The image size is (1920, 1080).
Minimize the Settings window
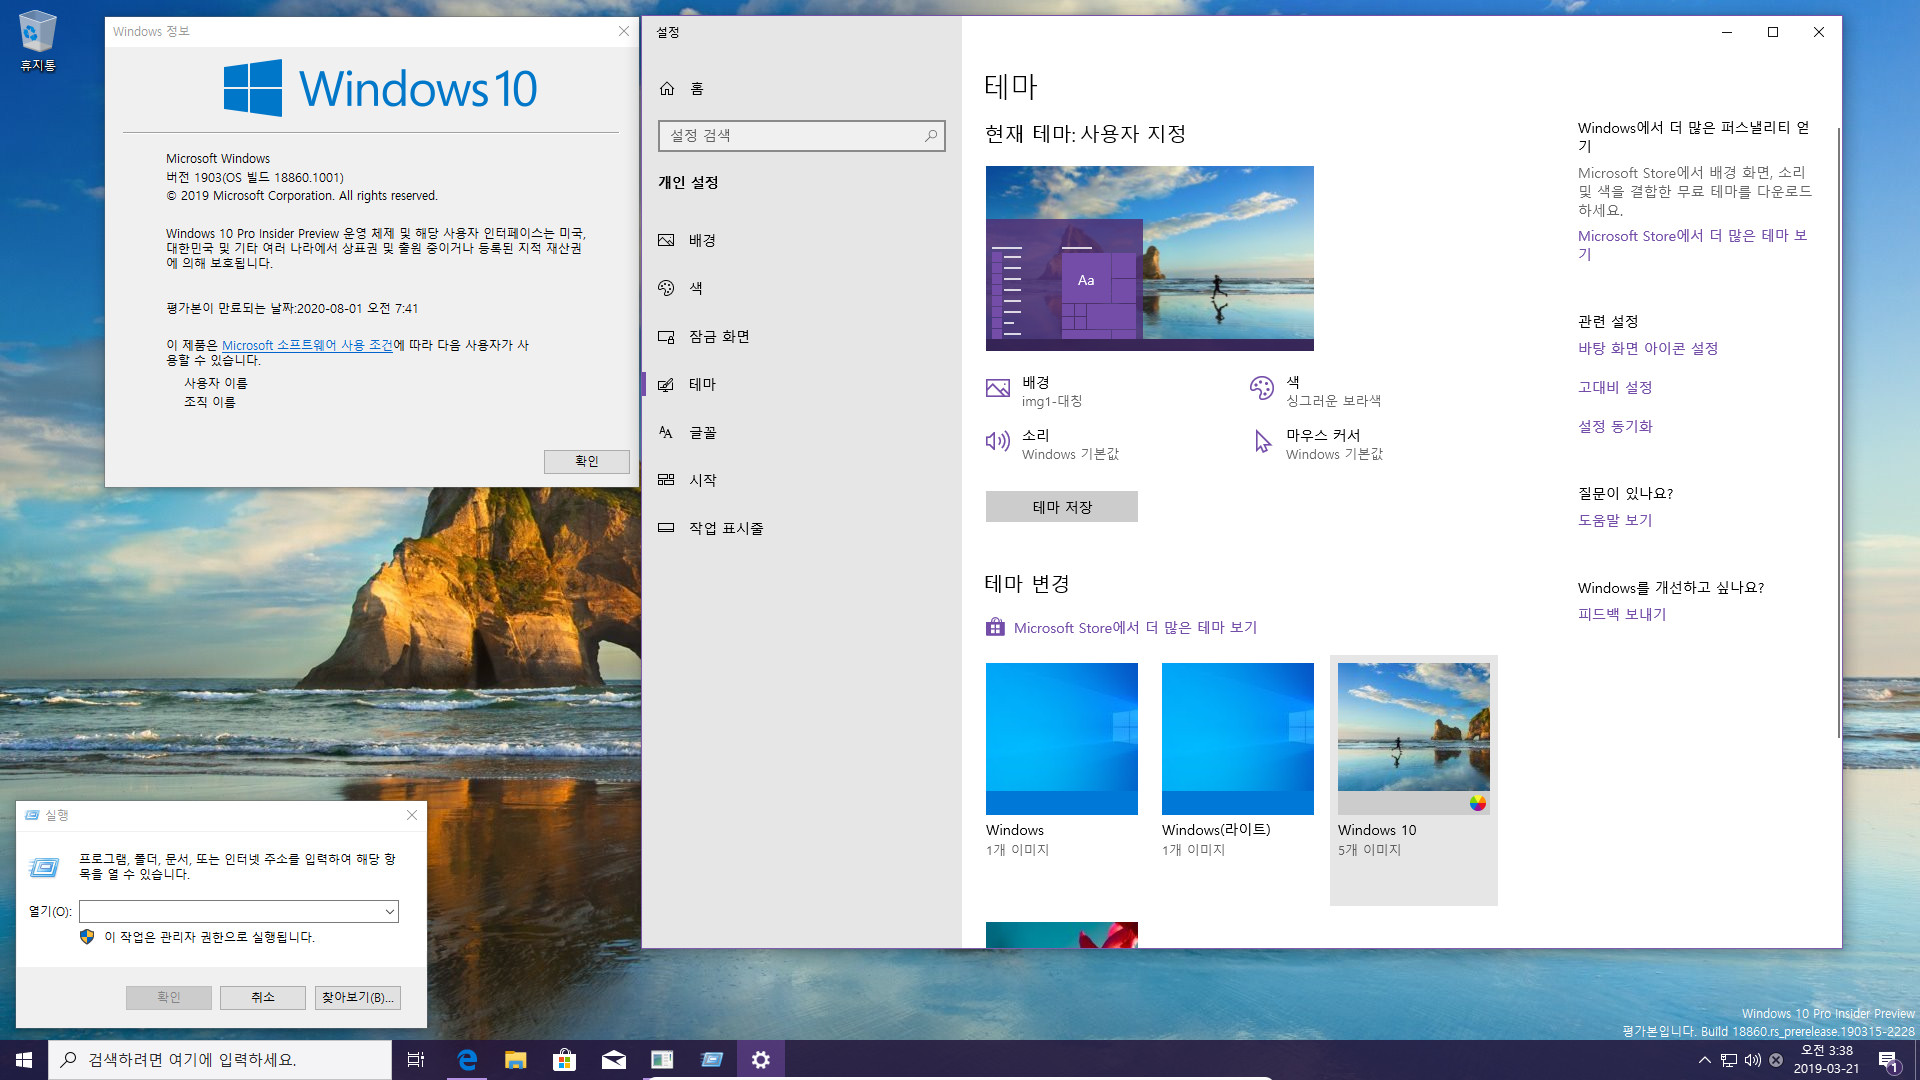(1727, 32)
